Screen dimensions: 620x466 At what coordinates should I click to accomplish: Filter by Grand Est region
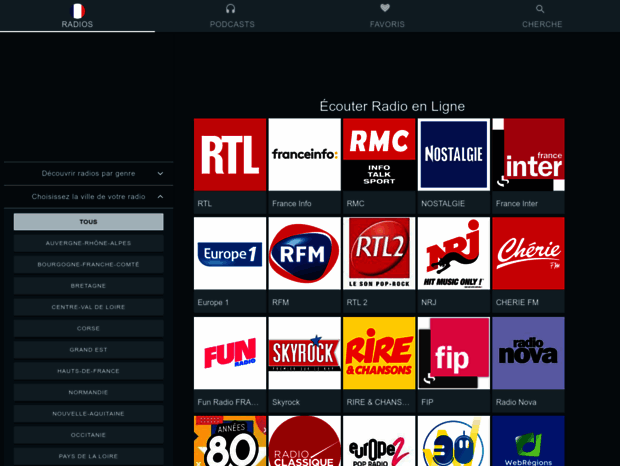pyautogui.click(x=88, y=350)
